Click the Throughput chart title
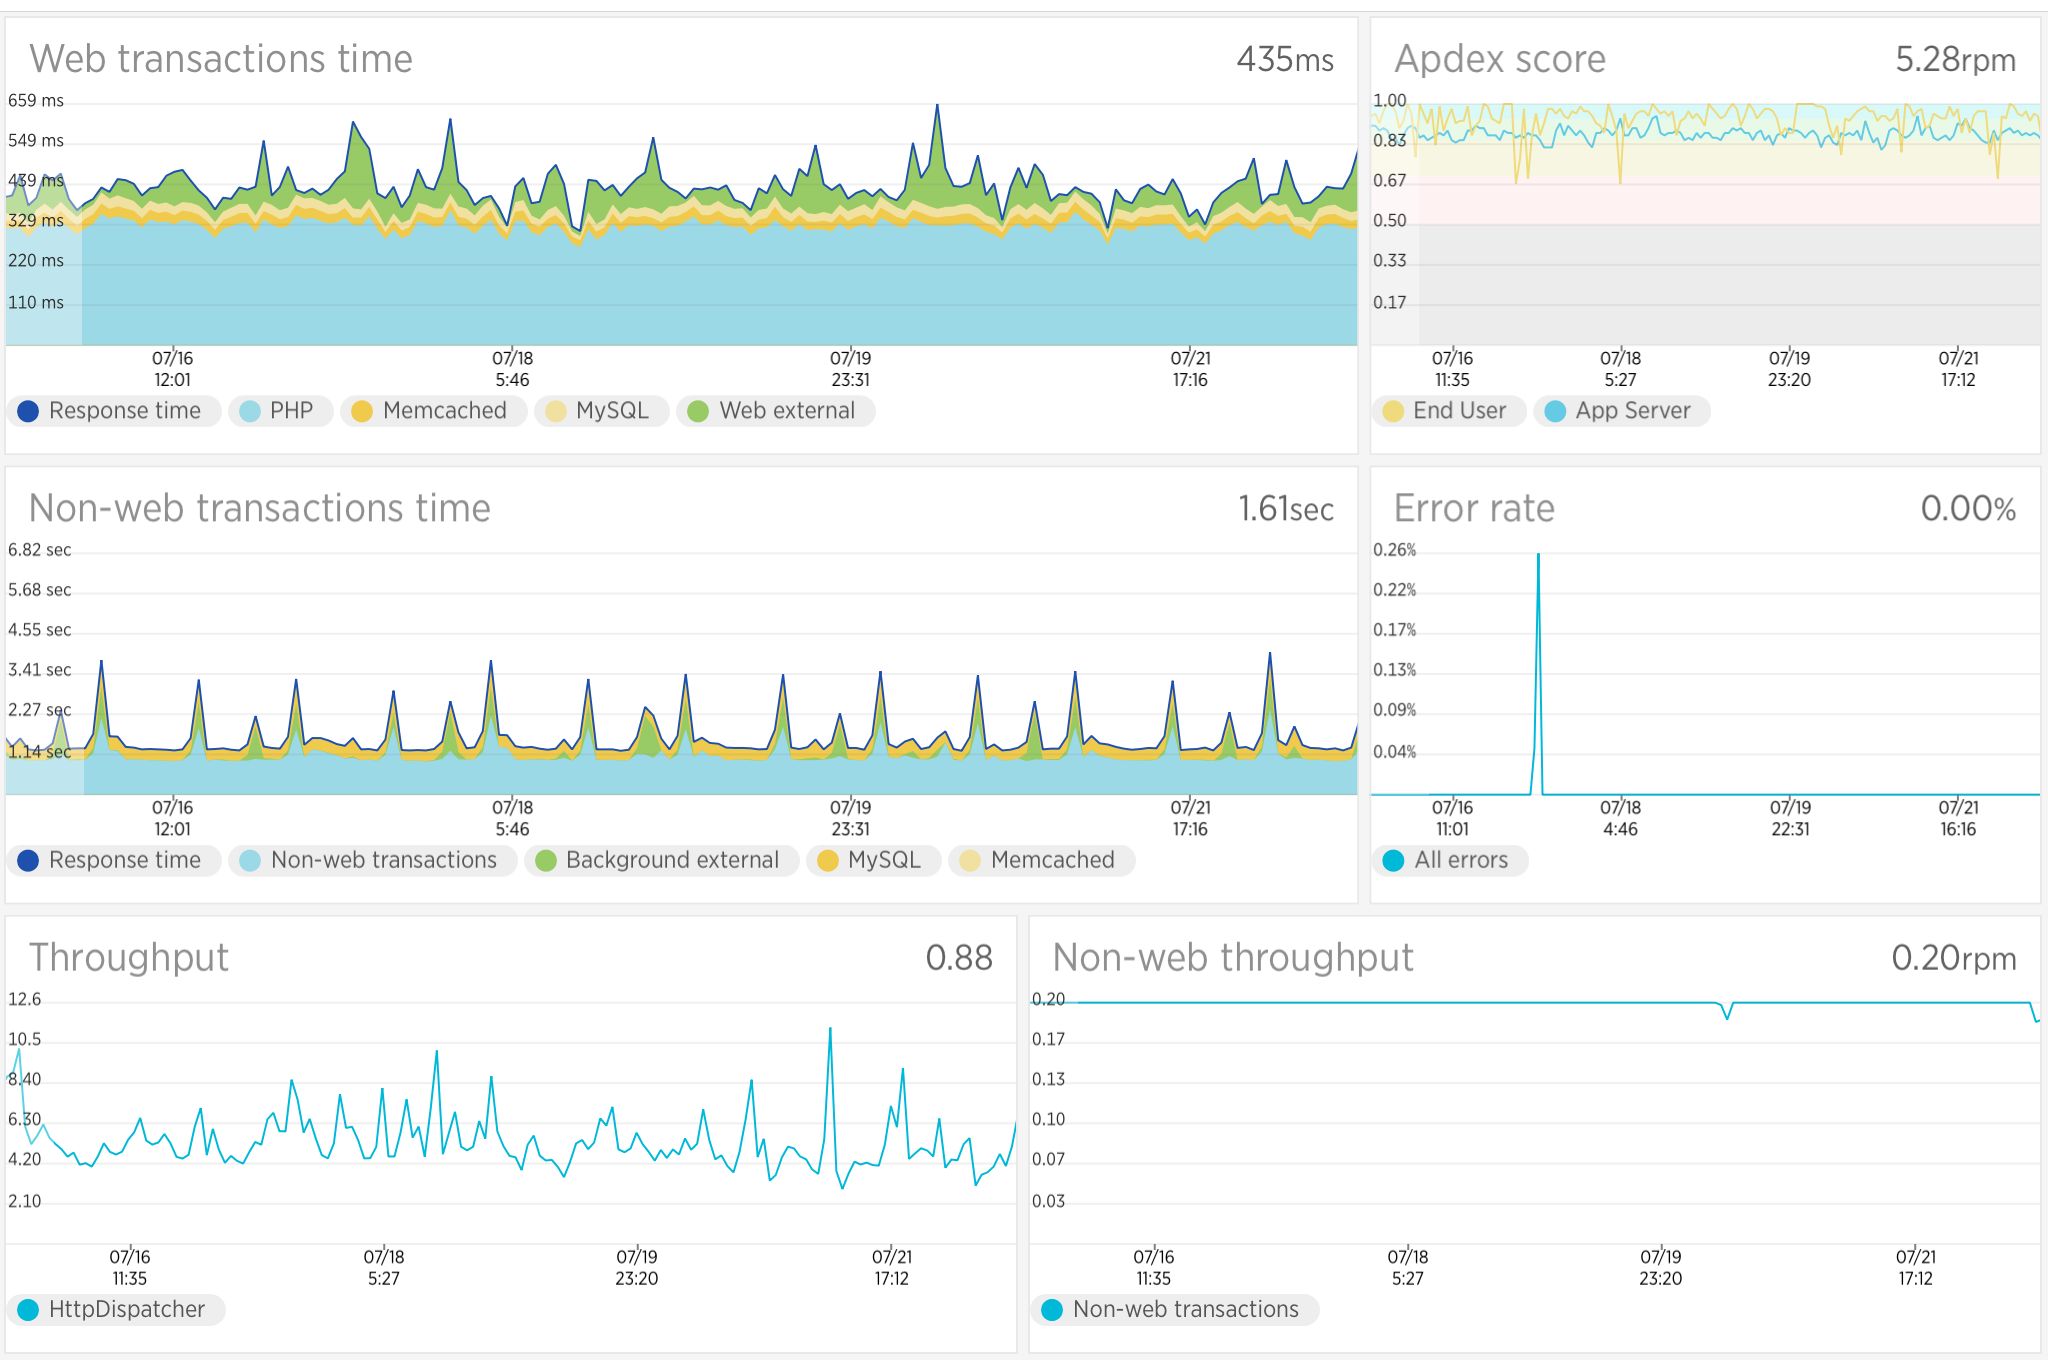 pyautogui.click(x=129, y=957)
